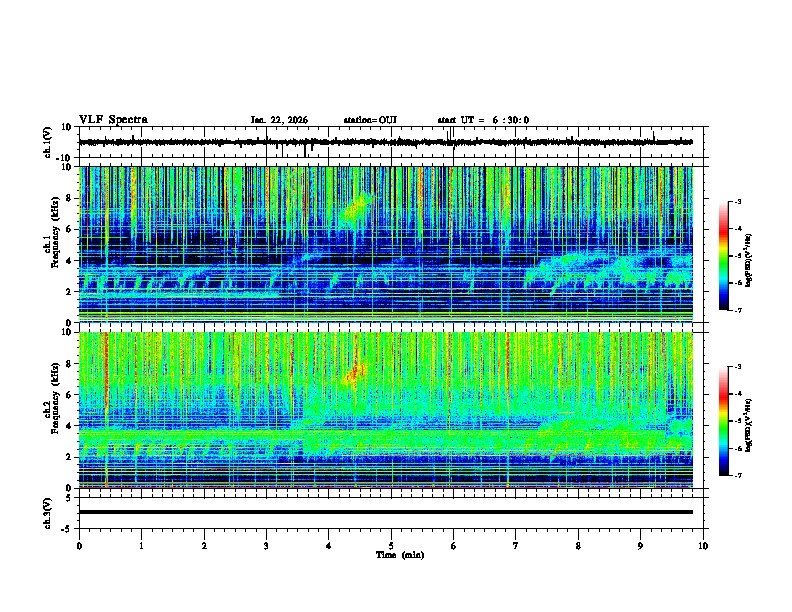Image resolution: width=792 pixels, height=612 pixels.
Task: Click the "station=OUI" header label
Action: (x=370, y=120)
